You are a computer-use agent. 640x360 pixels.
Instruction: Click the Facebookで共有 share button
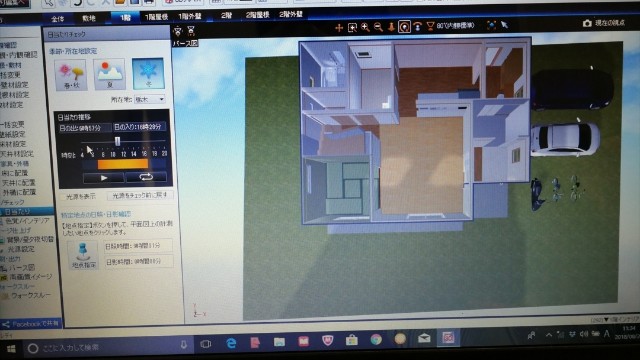coord(31,324)
